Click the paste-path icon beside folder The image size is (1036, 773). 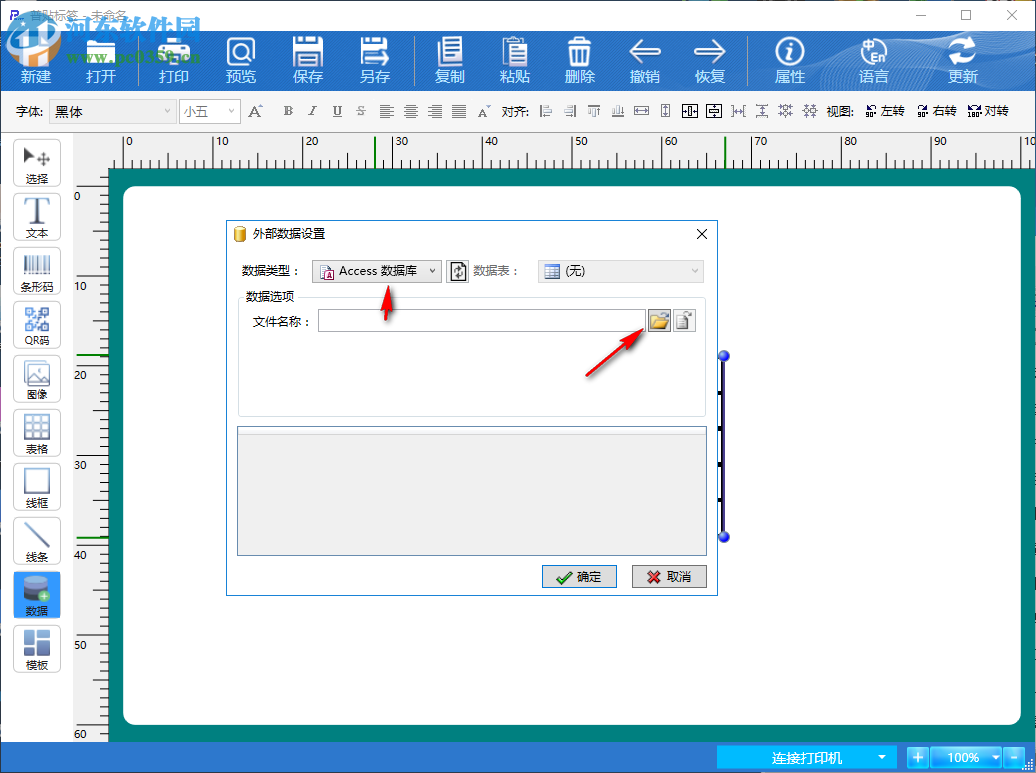[x=684, y=320]
